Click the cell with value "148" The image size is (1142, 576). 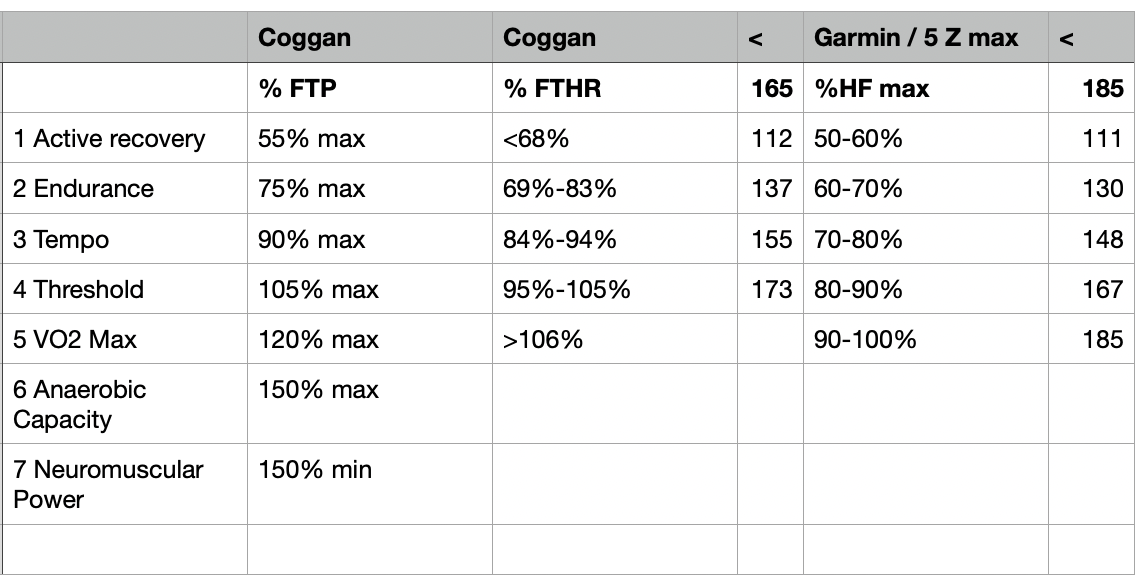1102,240
